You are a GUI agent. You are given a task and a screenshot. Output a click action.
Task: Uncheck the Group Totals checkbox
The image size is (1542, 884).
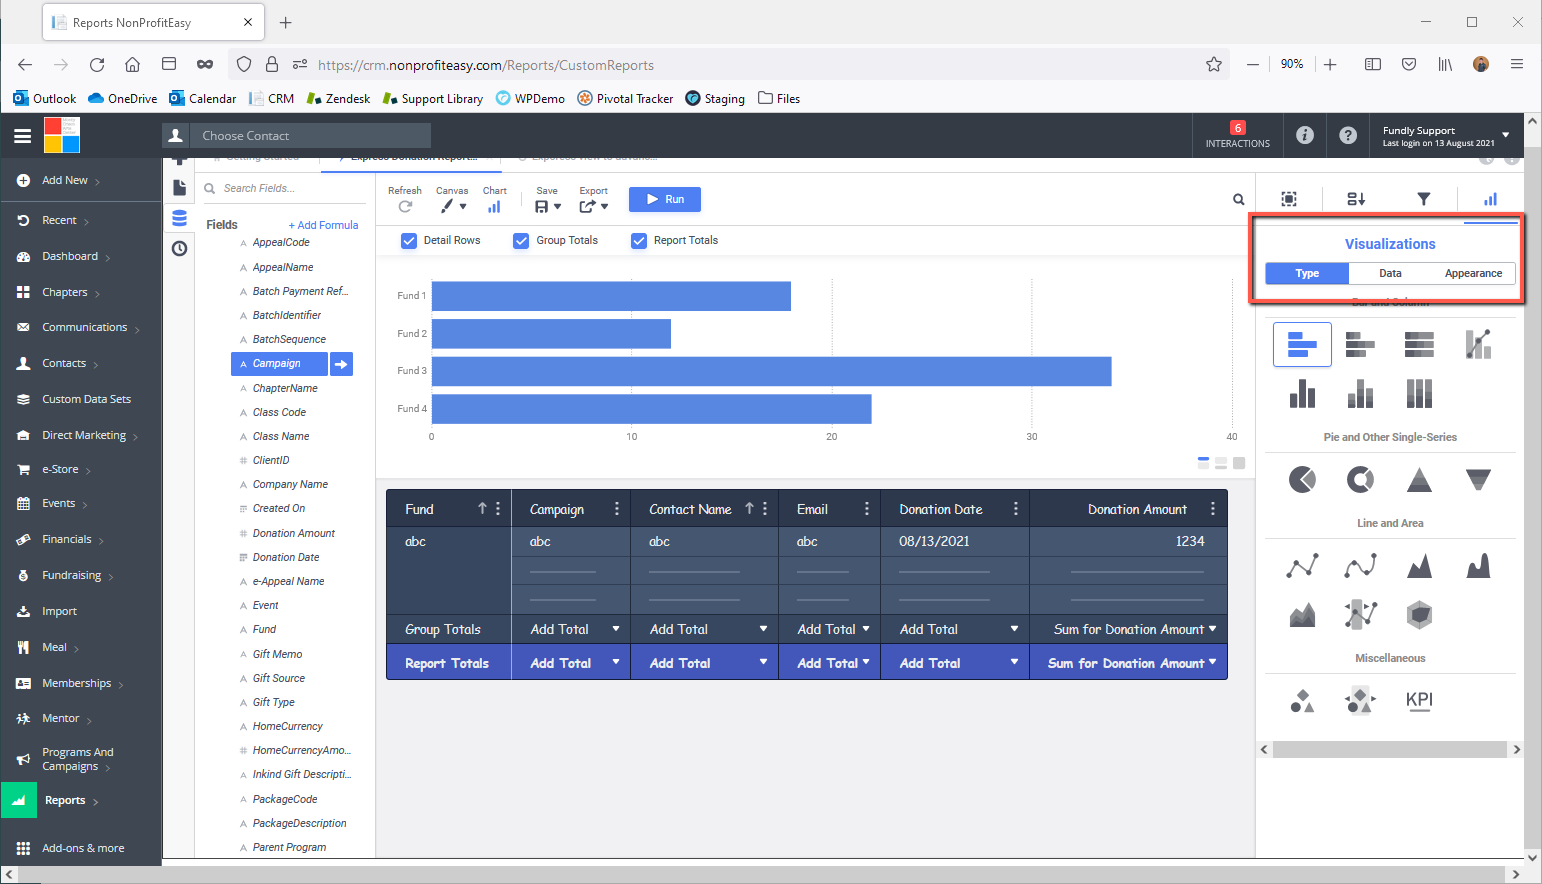tap(521, 240)
